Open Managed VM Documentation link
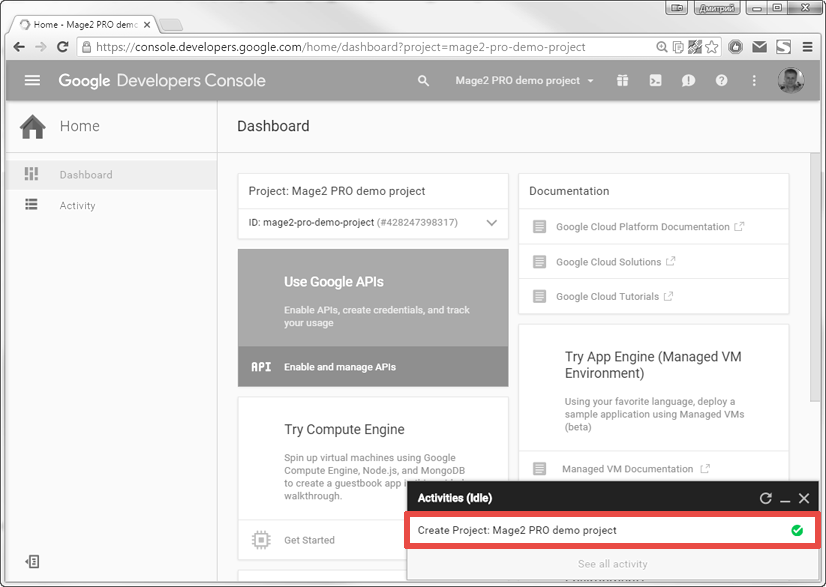This screenshot has width=826, height=587. (x=627, y=469)
